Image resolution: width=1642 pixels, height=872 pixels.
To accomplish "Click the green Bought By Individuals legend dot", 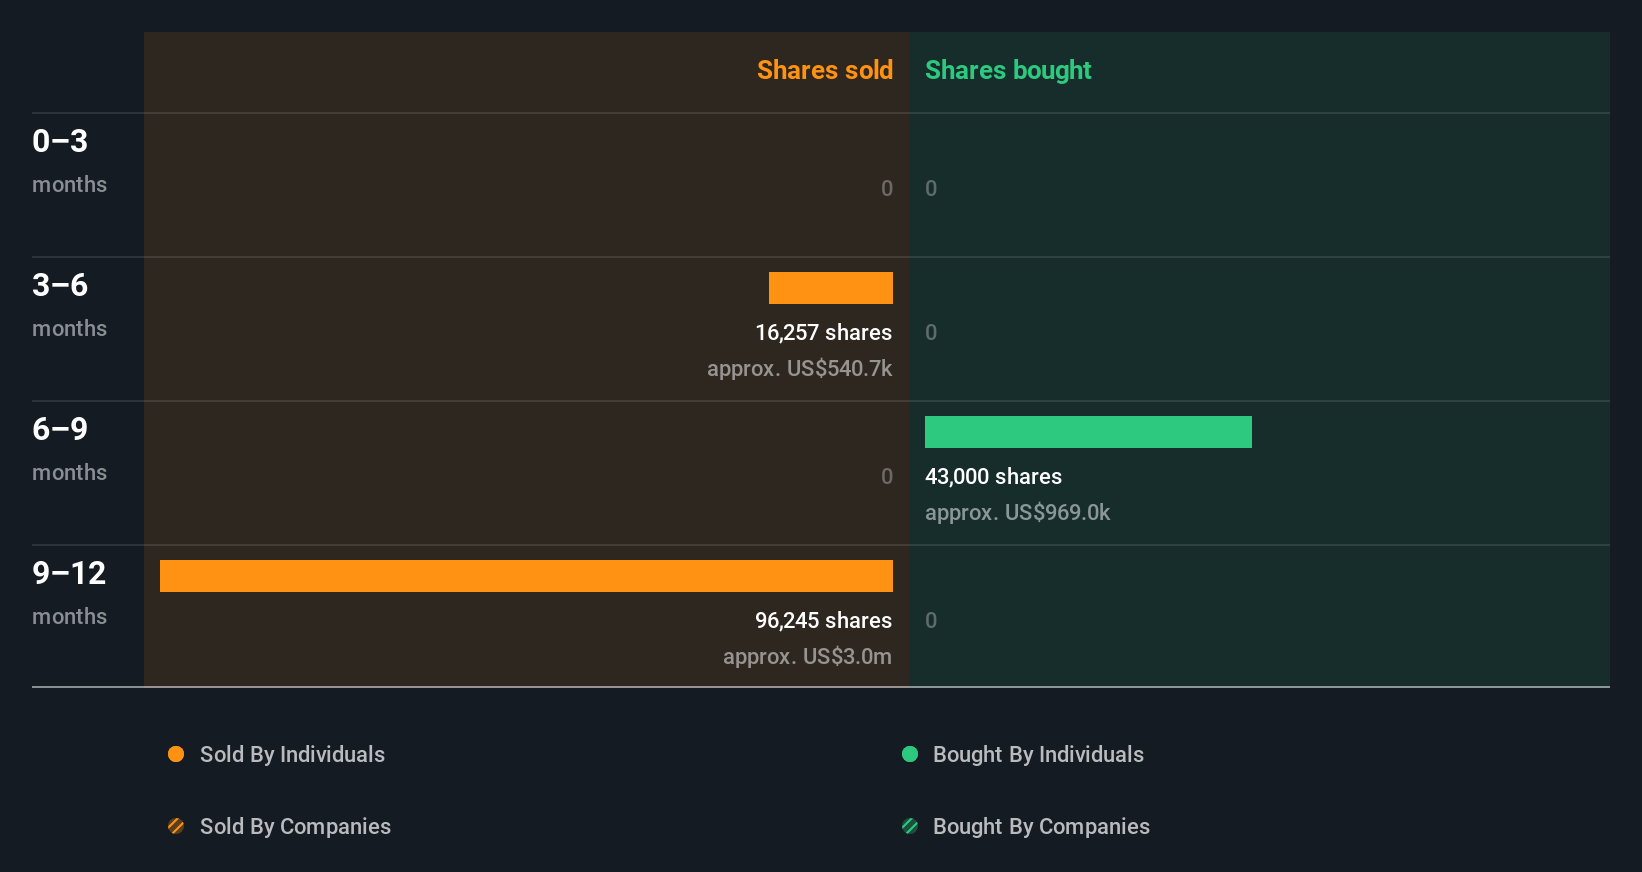I will 910,754.
